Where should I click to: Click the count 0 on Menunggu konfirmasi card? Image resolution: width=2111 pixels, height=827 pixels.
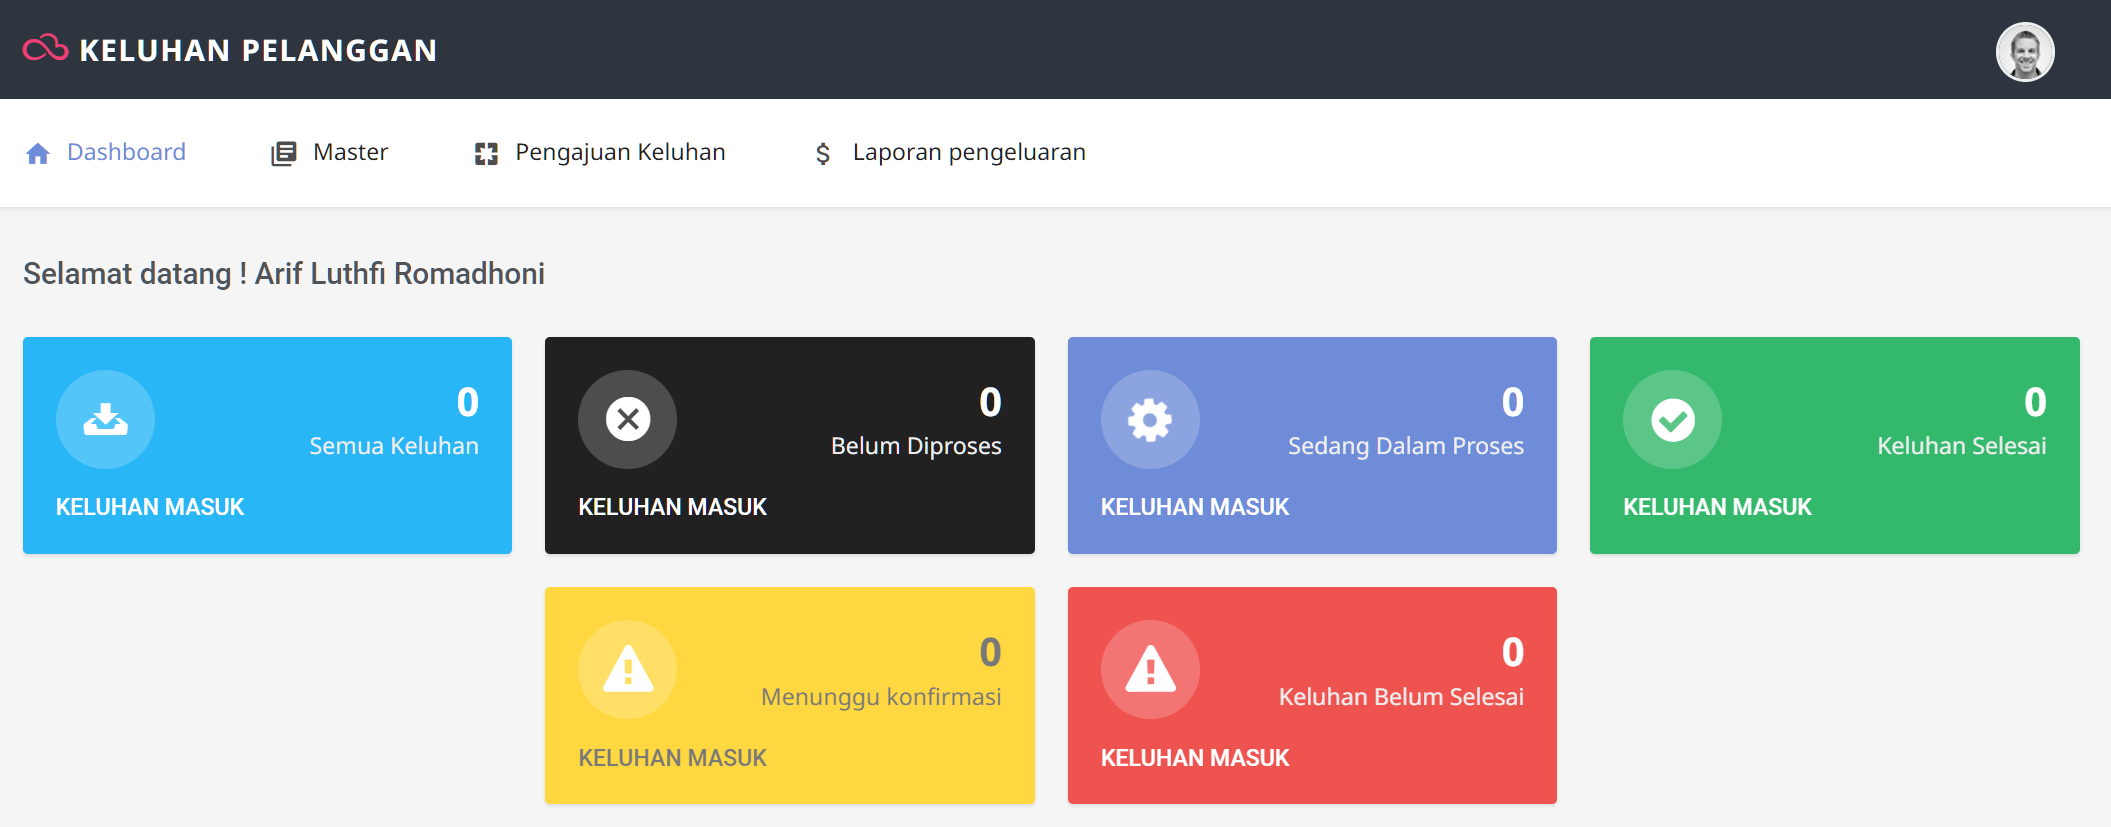[990, 652]
